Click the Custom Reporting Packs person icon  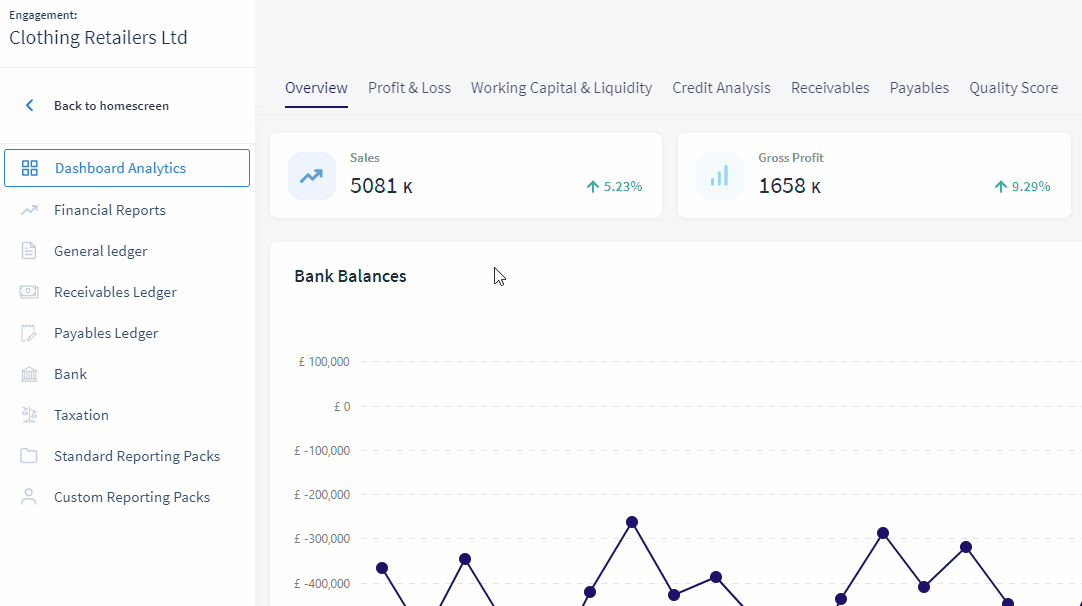29,497
